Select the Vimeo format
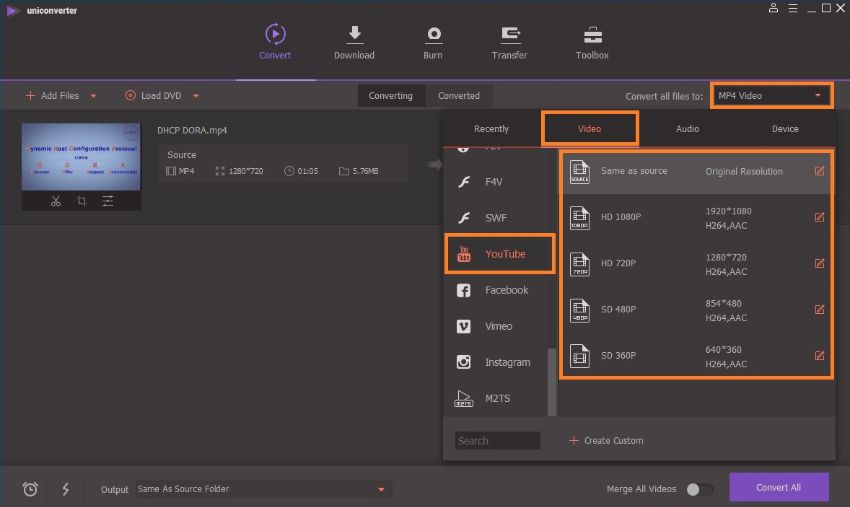 tap(496, 326)
